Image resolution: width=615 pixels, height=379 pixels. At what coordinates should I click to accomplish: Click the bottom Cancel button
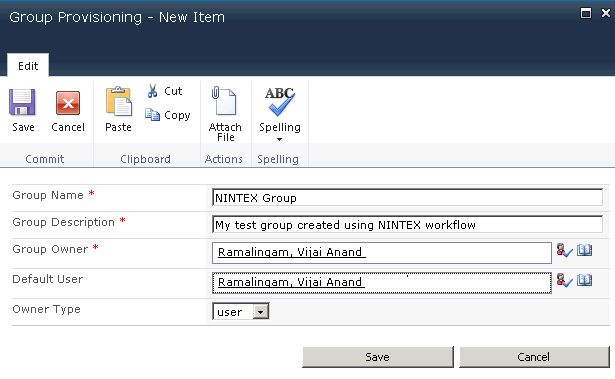pyautogui.click(x=534, y=357)
